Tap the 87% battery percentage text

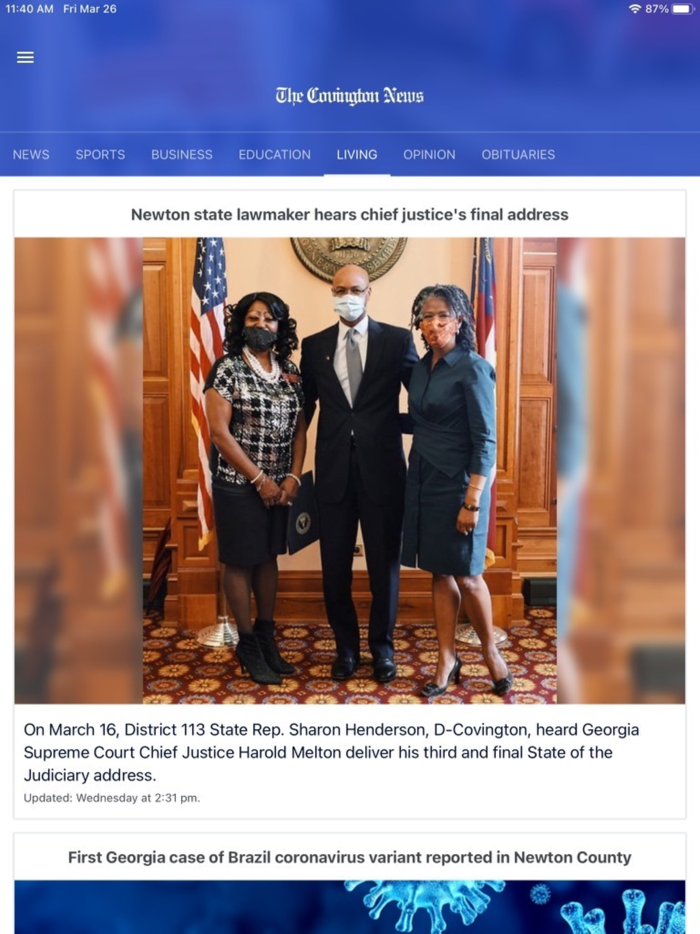point(657,9)
